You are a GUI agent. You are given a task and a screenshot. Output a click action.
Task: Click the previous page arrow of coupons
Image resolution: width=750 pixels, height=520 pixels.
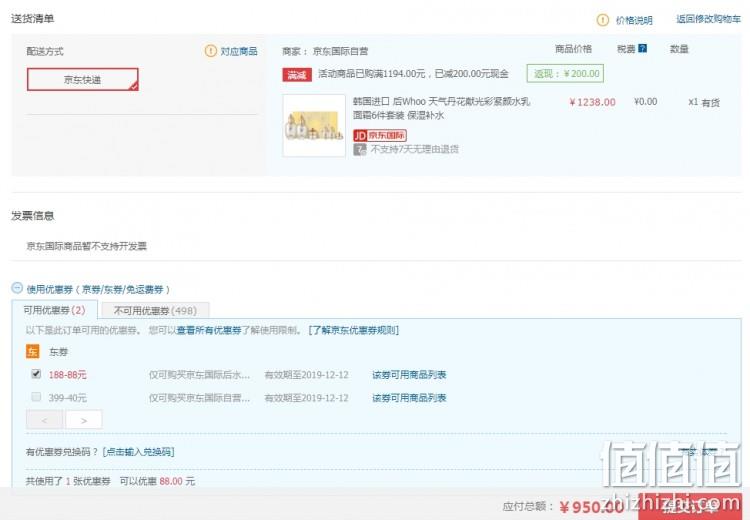tap(44, 420)
